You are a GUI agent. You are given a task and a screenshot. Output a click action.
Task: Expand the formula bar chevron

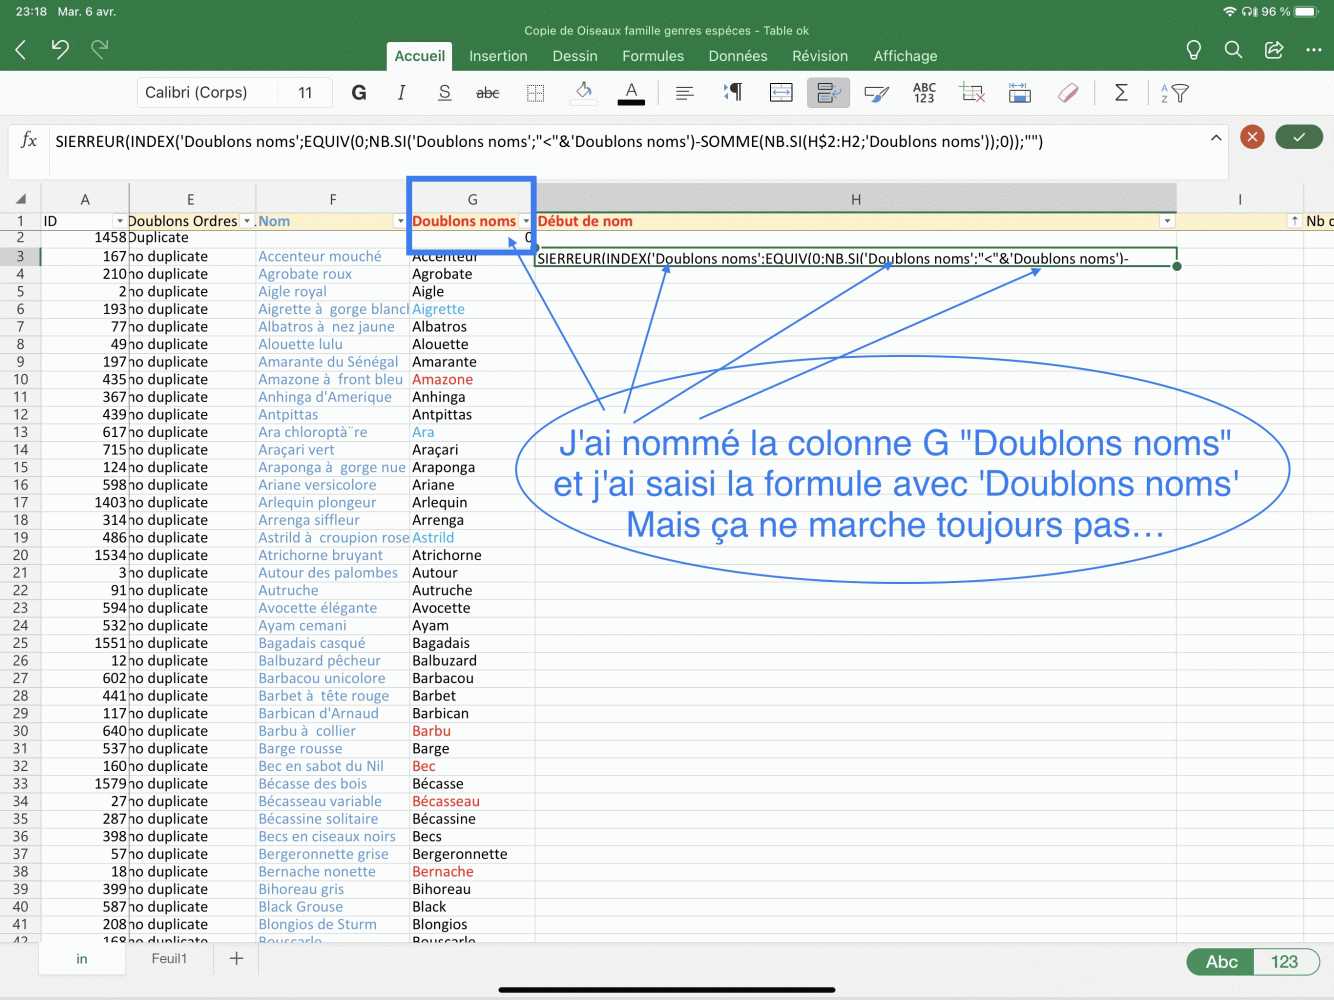click(x=1216, y=138)
